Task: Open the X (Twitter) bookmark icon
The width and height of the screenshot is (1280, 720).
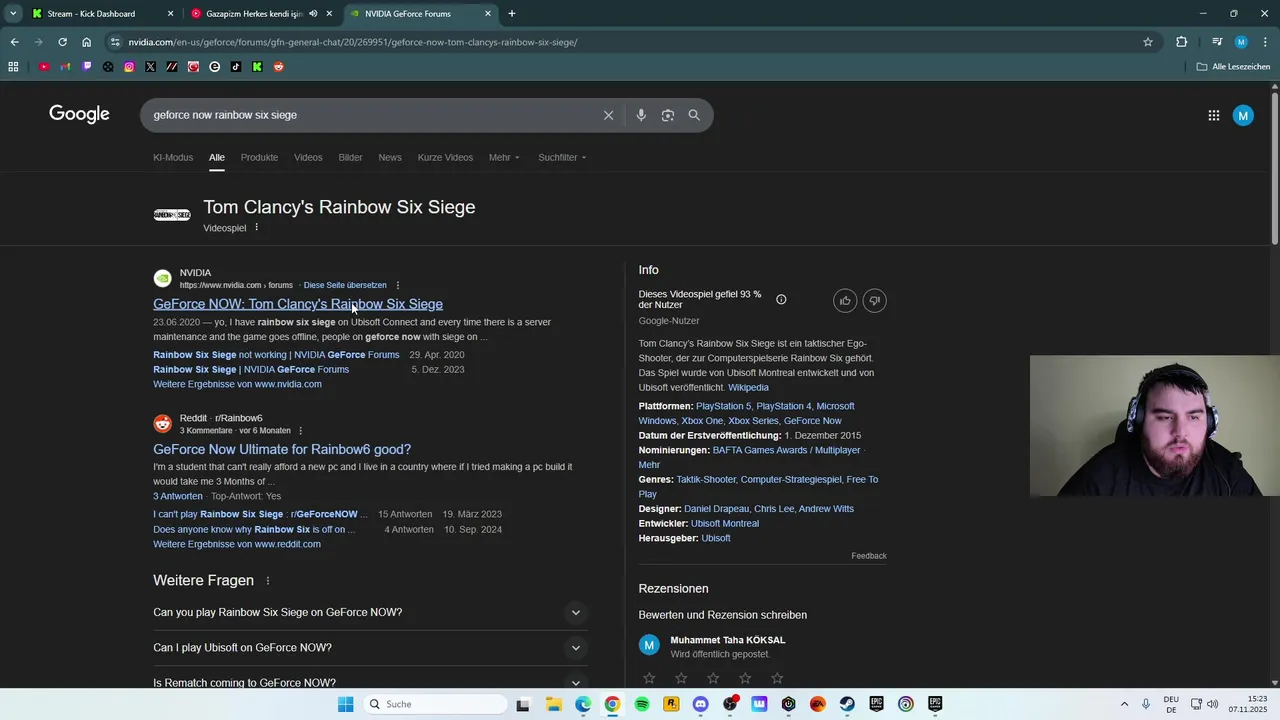Action: click(150, 67)
